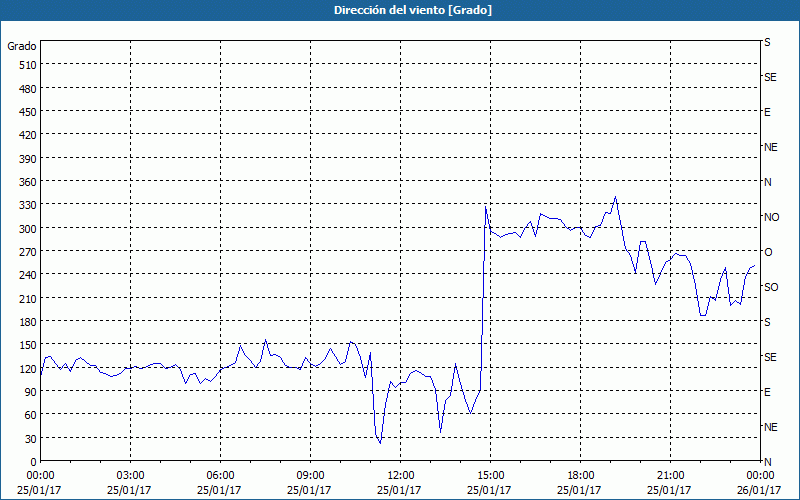Click the y-axis value 0
The width and height of the screenshot is (800, 500).
34,462
